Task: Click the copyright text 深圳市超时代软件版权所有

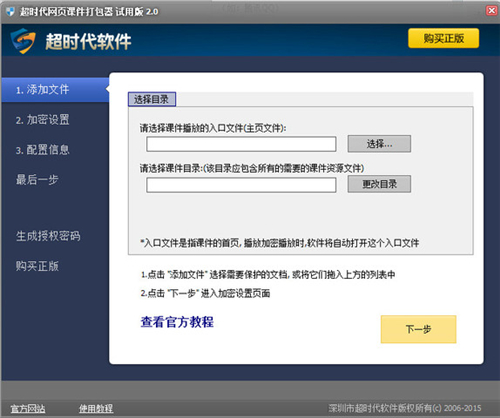Action: tap(405, 408)
